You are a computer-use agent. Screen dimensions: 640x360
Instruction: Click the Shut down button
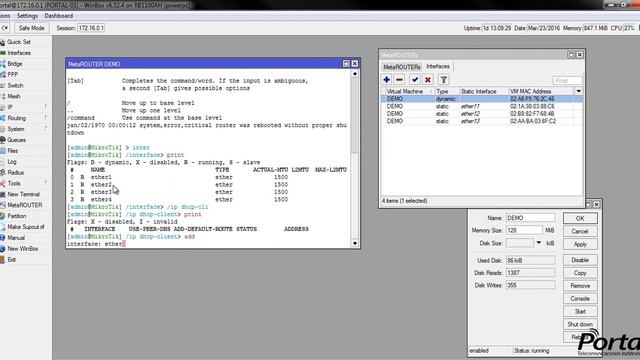[580, 324]
